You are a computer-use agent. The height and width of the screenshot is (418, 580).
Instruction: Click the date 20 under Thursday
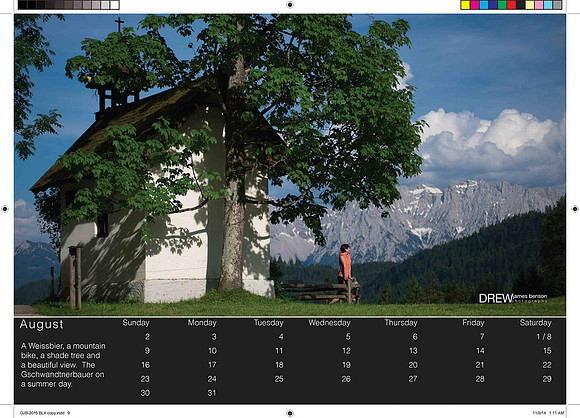click(413, 365)
